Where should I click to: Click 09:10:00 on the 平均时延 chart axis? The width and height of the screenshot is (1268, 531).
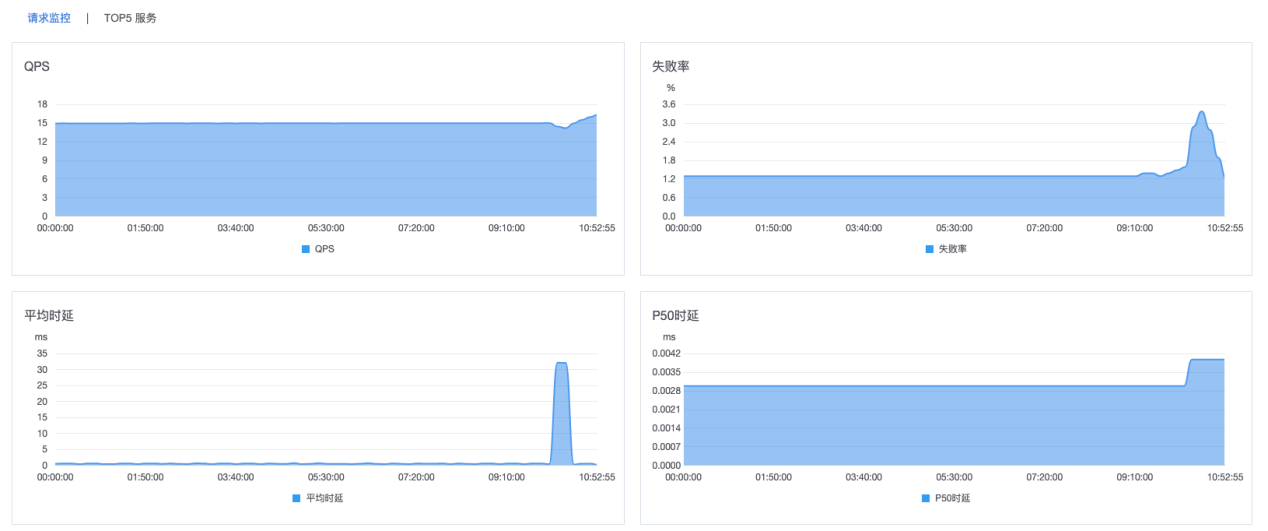(507, 478)
